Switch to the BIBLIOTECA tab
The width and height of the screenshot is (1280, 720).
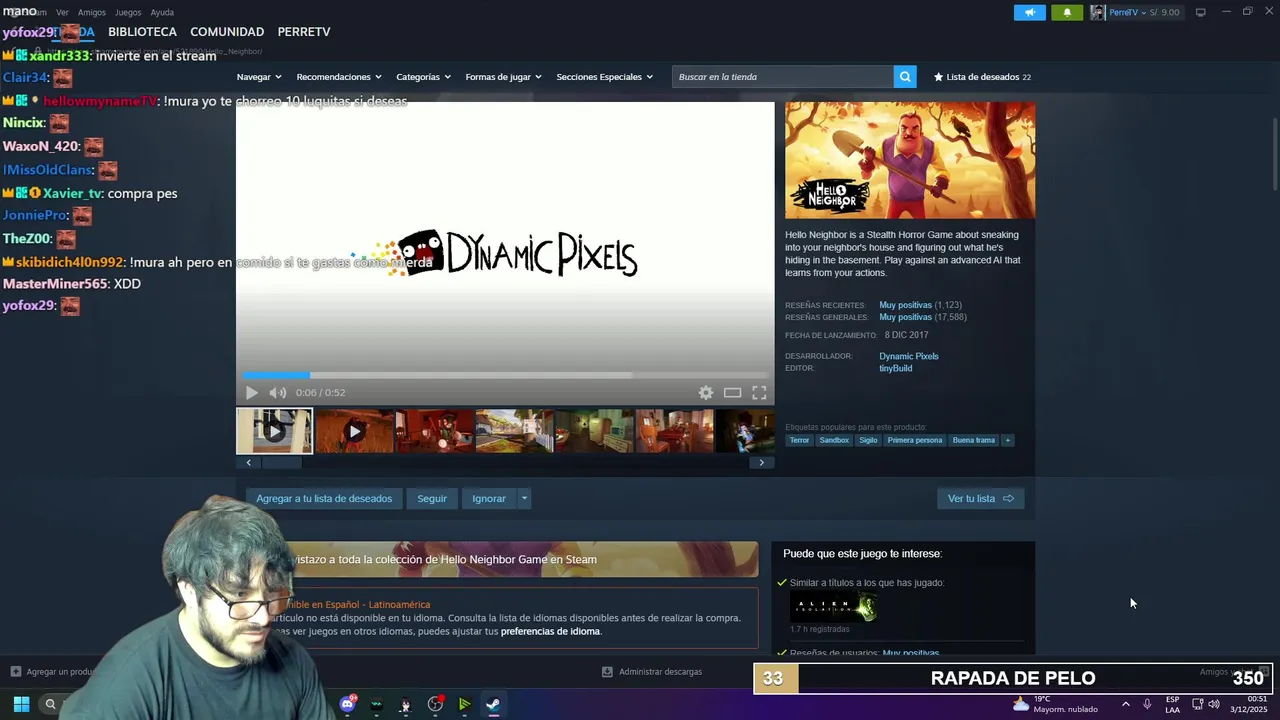coord(142,32)
